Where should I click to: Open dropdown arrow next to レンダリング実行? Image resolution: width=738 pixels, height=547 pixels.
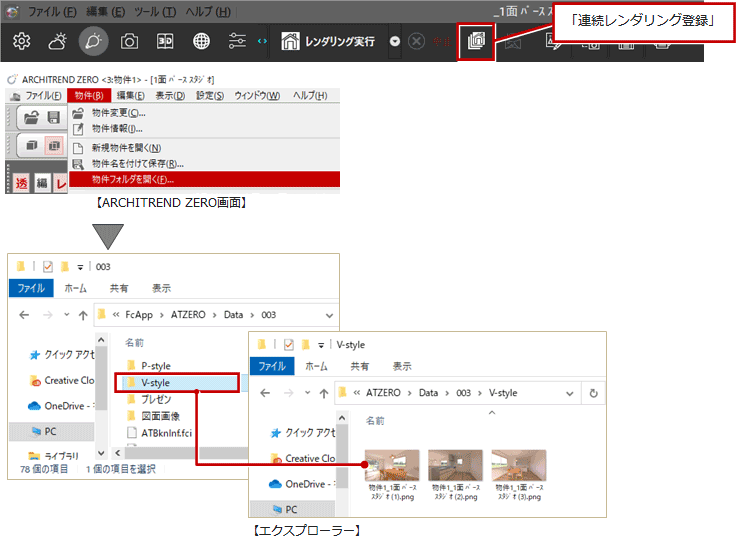tap(395, 41)
